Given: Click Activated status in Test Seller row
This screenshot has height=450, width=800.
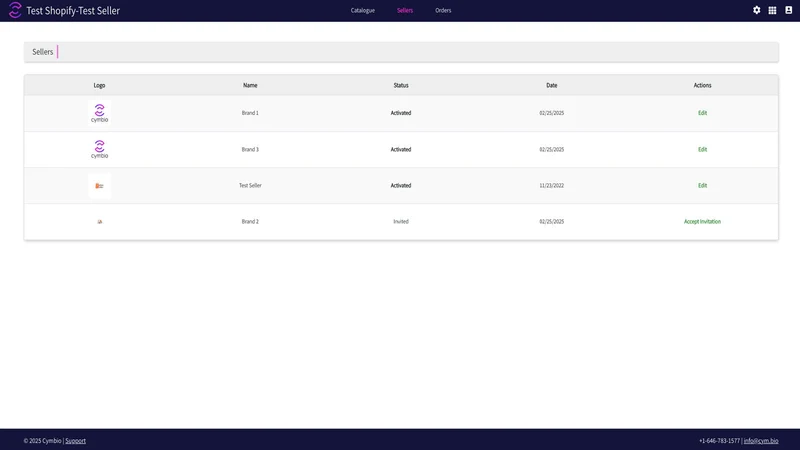Looking at the screenshot, I should 401,185.
